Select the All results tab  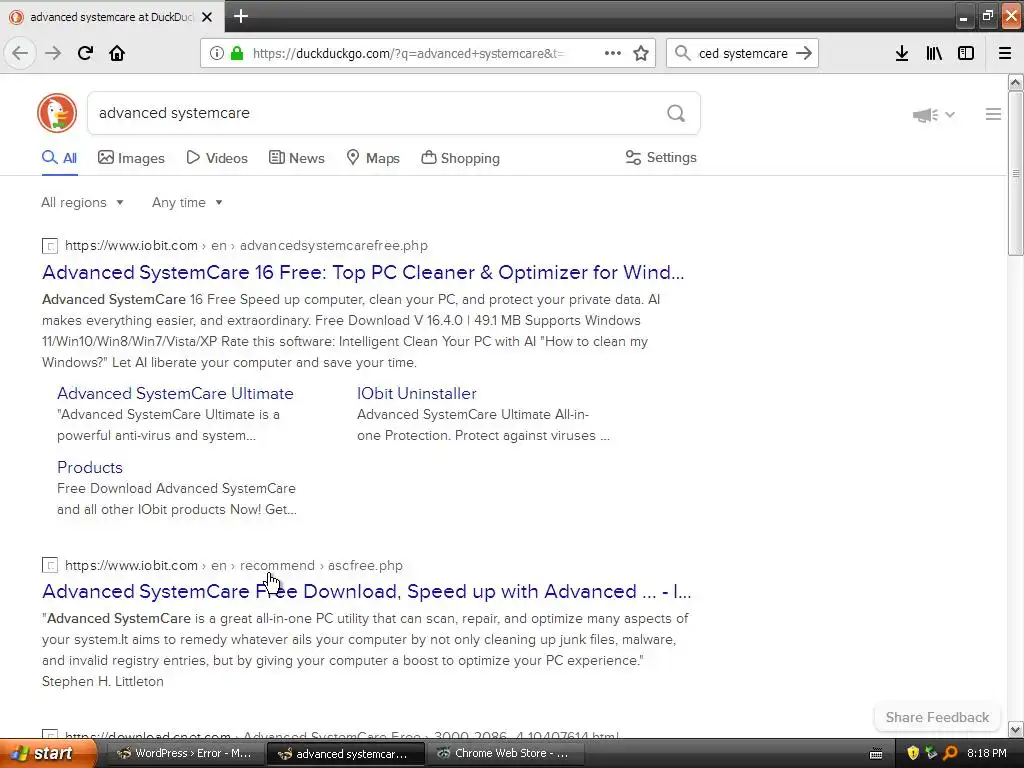59,158
